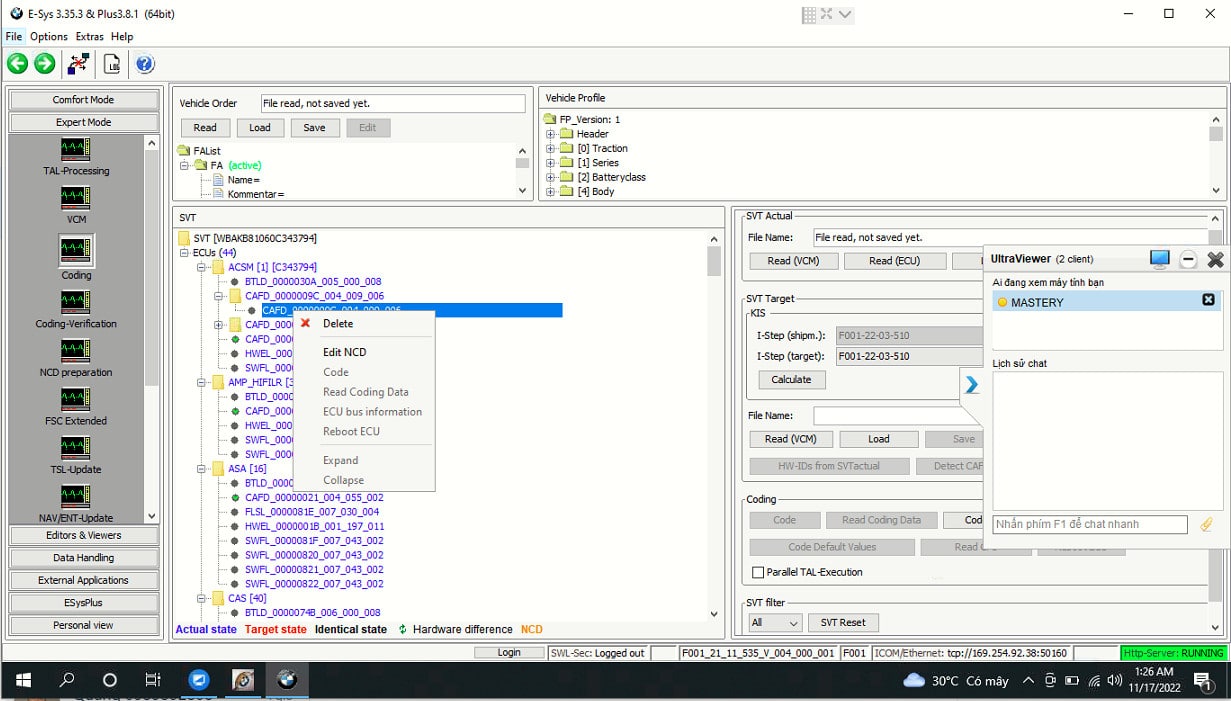Choose Edit NCD in context menu
This screenshot has width=1231, height=701.
click(x=344, y=352)
